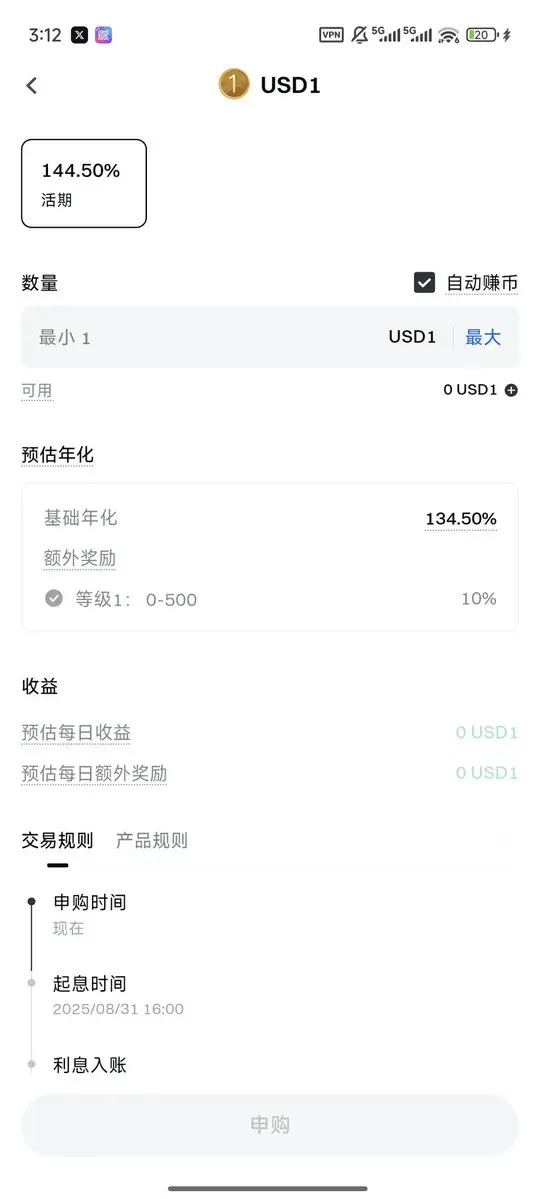The image size is (540, 1199).
Task: Open the 134.50% base rate details
Action: (461, 519)
